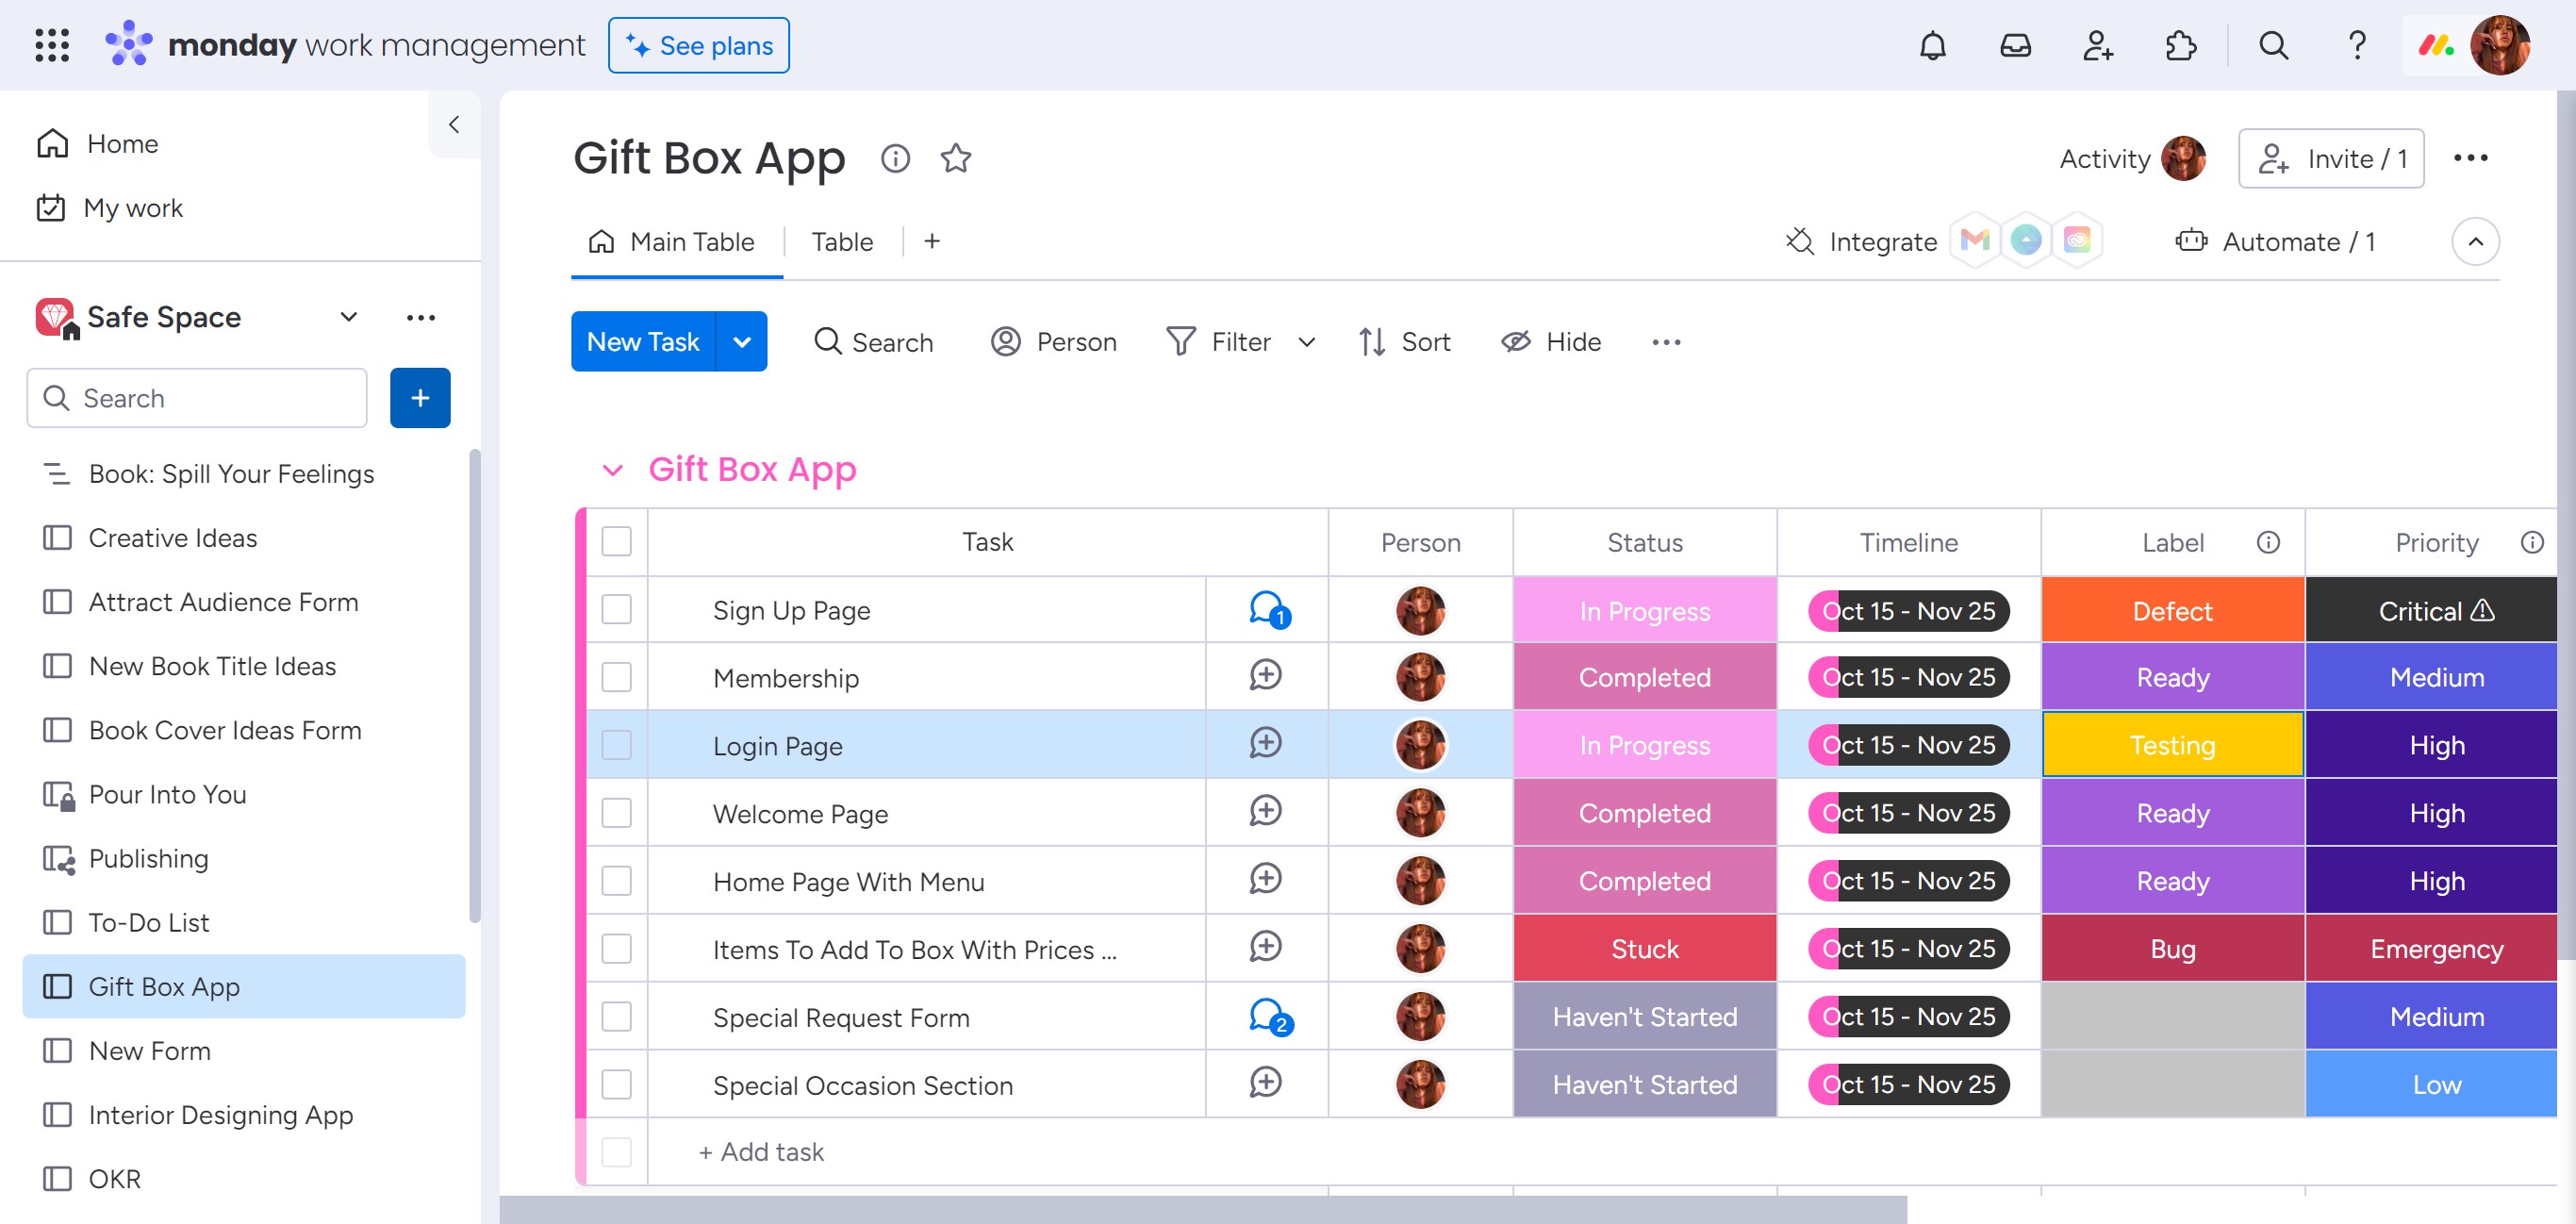
Task: Click the See plans button
Action: (x=698, y=46)
